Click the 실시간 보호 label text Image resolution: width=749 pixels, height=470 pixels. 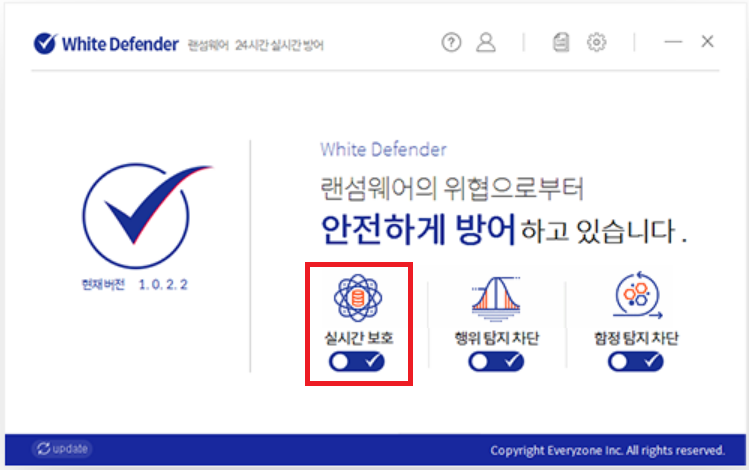pos(359,338)
